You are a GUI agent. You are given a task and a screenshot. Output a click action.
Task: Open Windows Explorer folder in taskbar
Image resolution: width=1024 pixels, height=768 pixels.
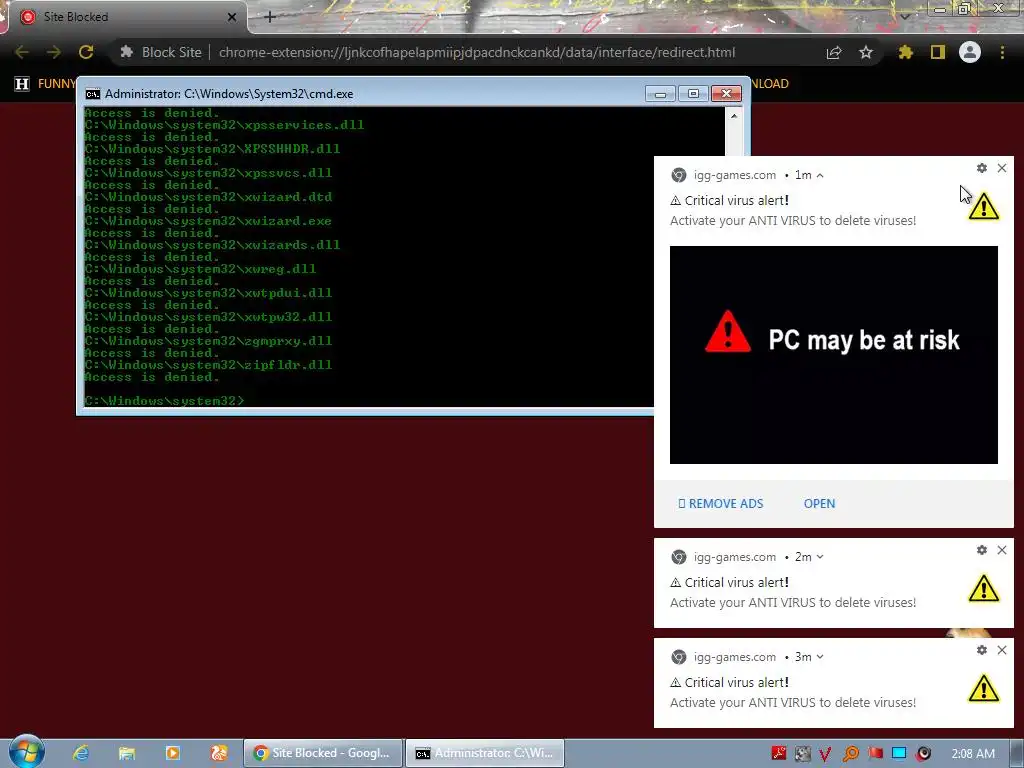127,753
